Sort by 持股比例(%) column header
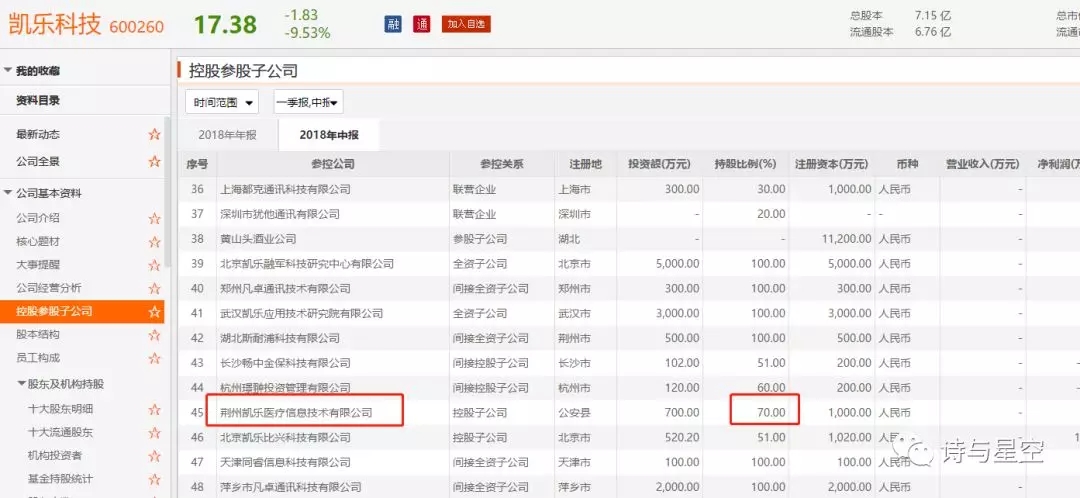1080x498 pixels. [746, 165]
